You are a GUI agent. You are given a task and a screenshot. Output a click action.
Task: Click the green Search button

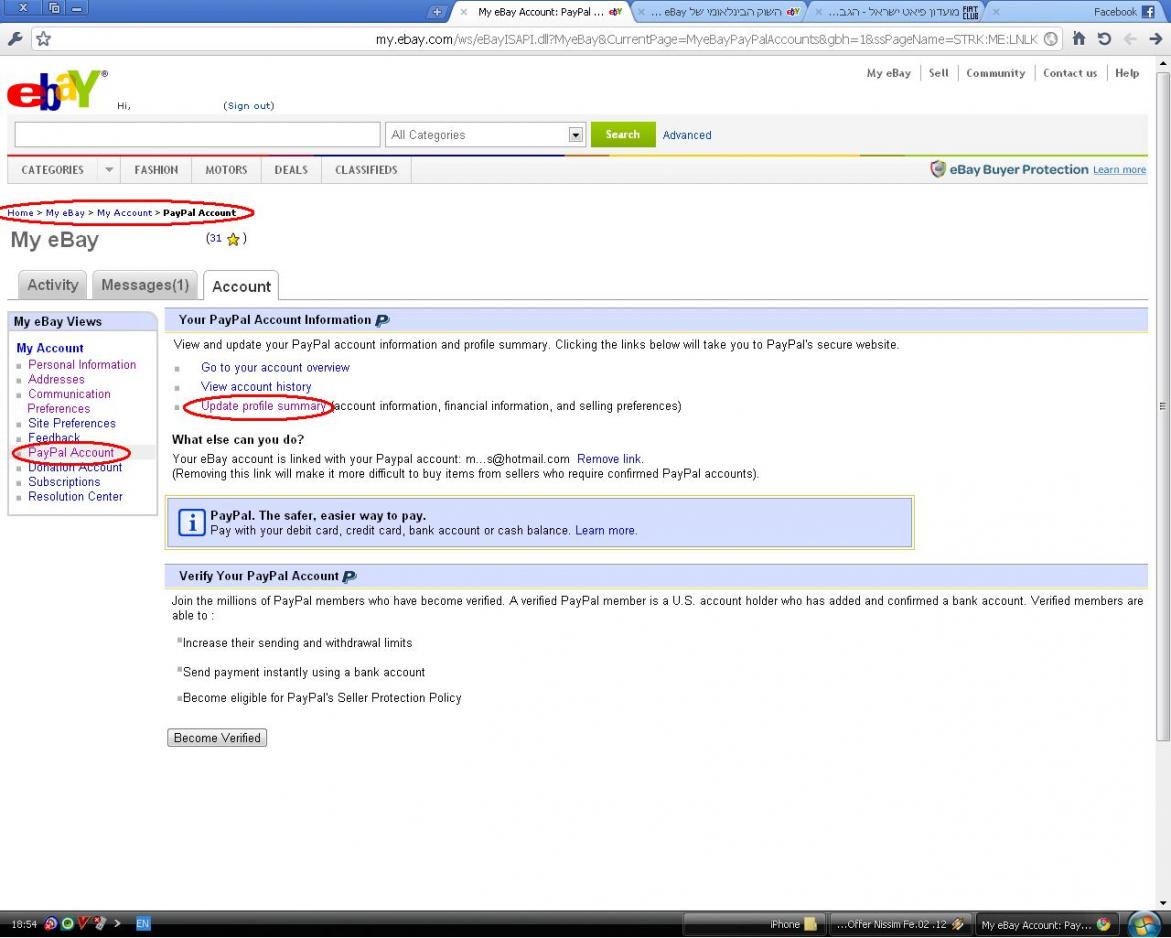click(x=622, y=135)
